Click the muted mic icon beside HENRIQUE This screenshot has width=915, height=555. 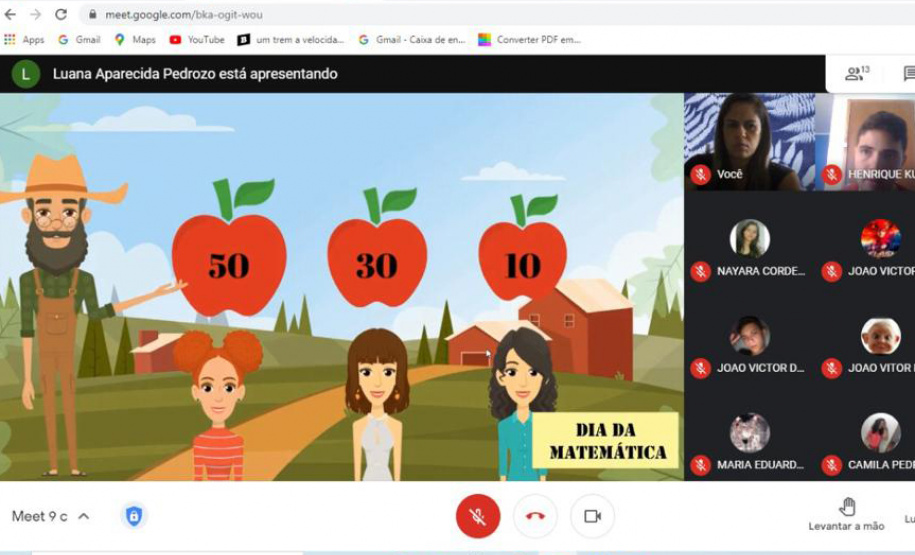coord(832,174)
